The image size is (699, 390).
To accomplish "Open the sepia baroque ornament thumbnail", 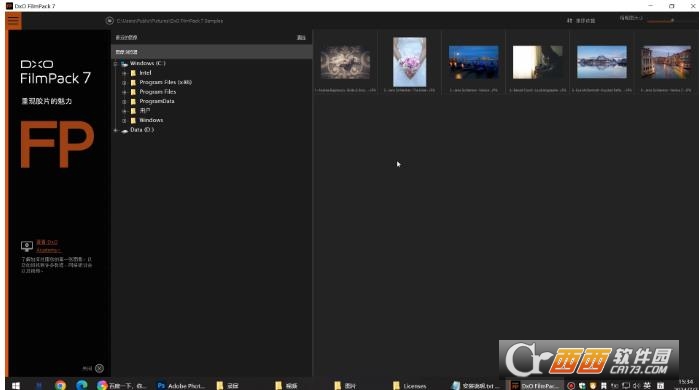I will (345, 62).
